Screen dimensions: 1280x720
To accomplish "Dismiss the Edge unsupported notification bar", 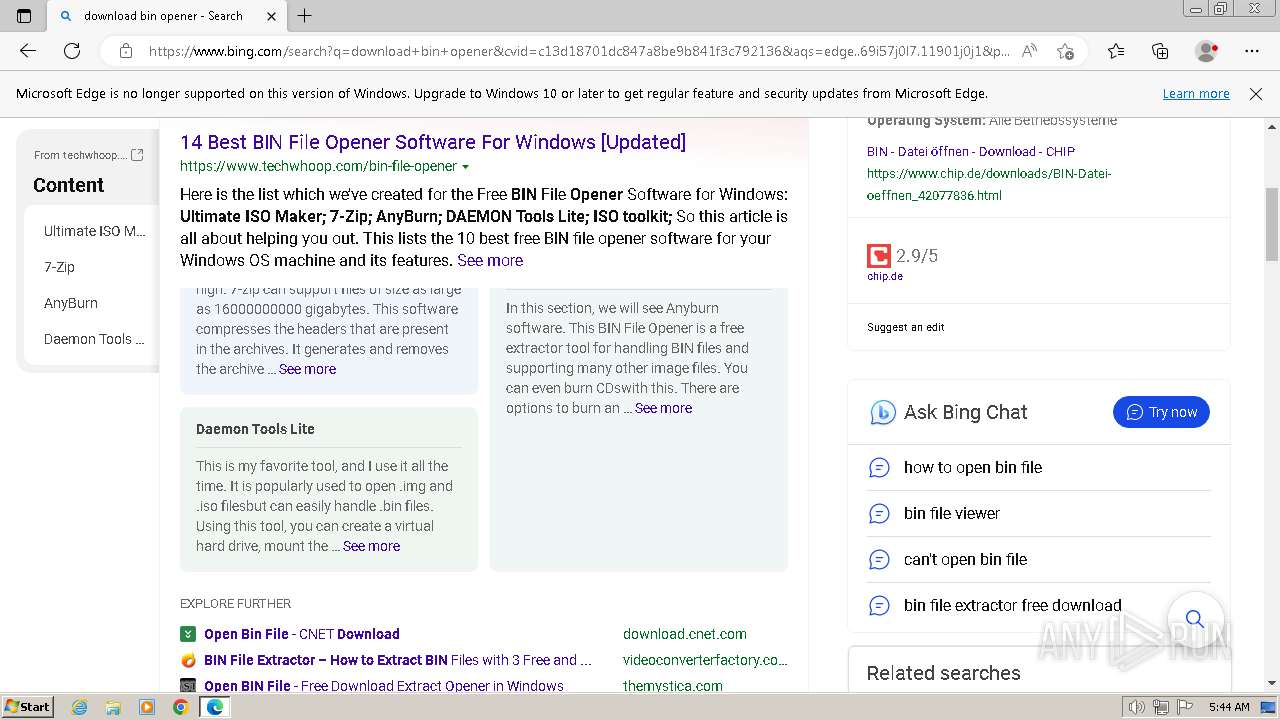I will [x=1256, y=94].
